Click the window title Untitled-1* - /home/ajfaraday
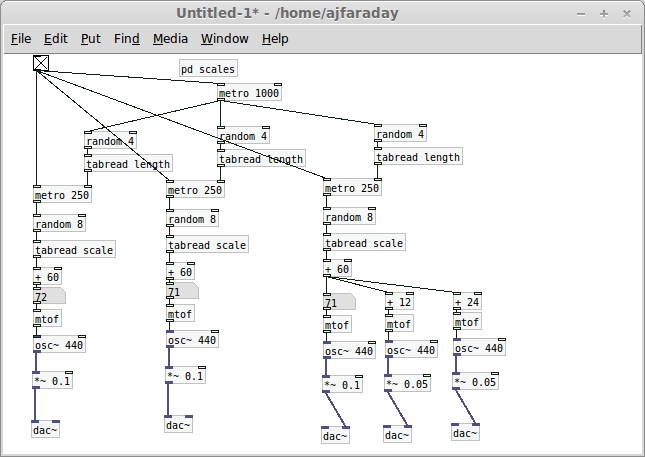 [x=287, y=13]
